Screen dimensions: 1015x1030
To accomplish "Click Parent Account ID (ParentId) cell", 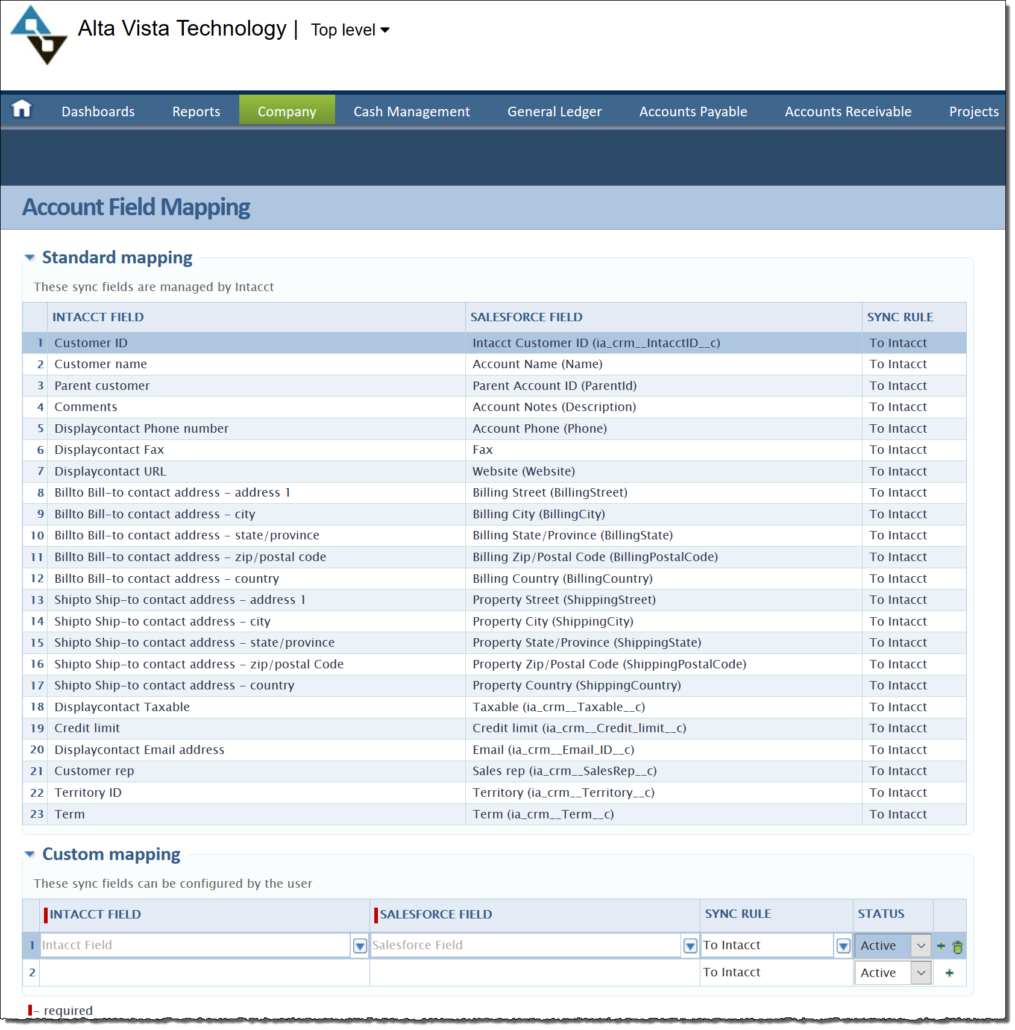I will (664, 386).
